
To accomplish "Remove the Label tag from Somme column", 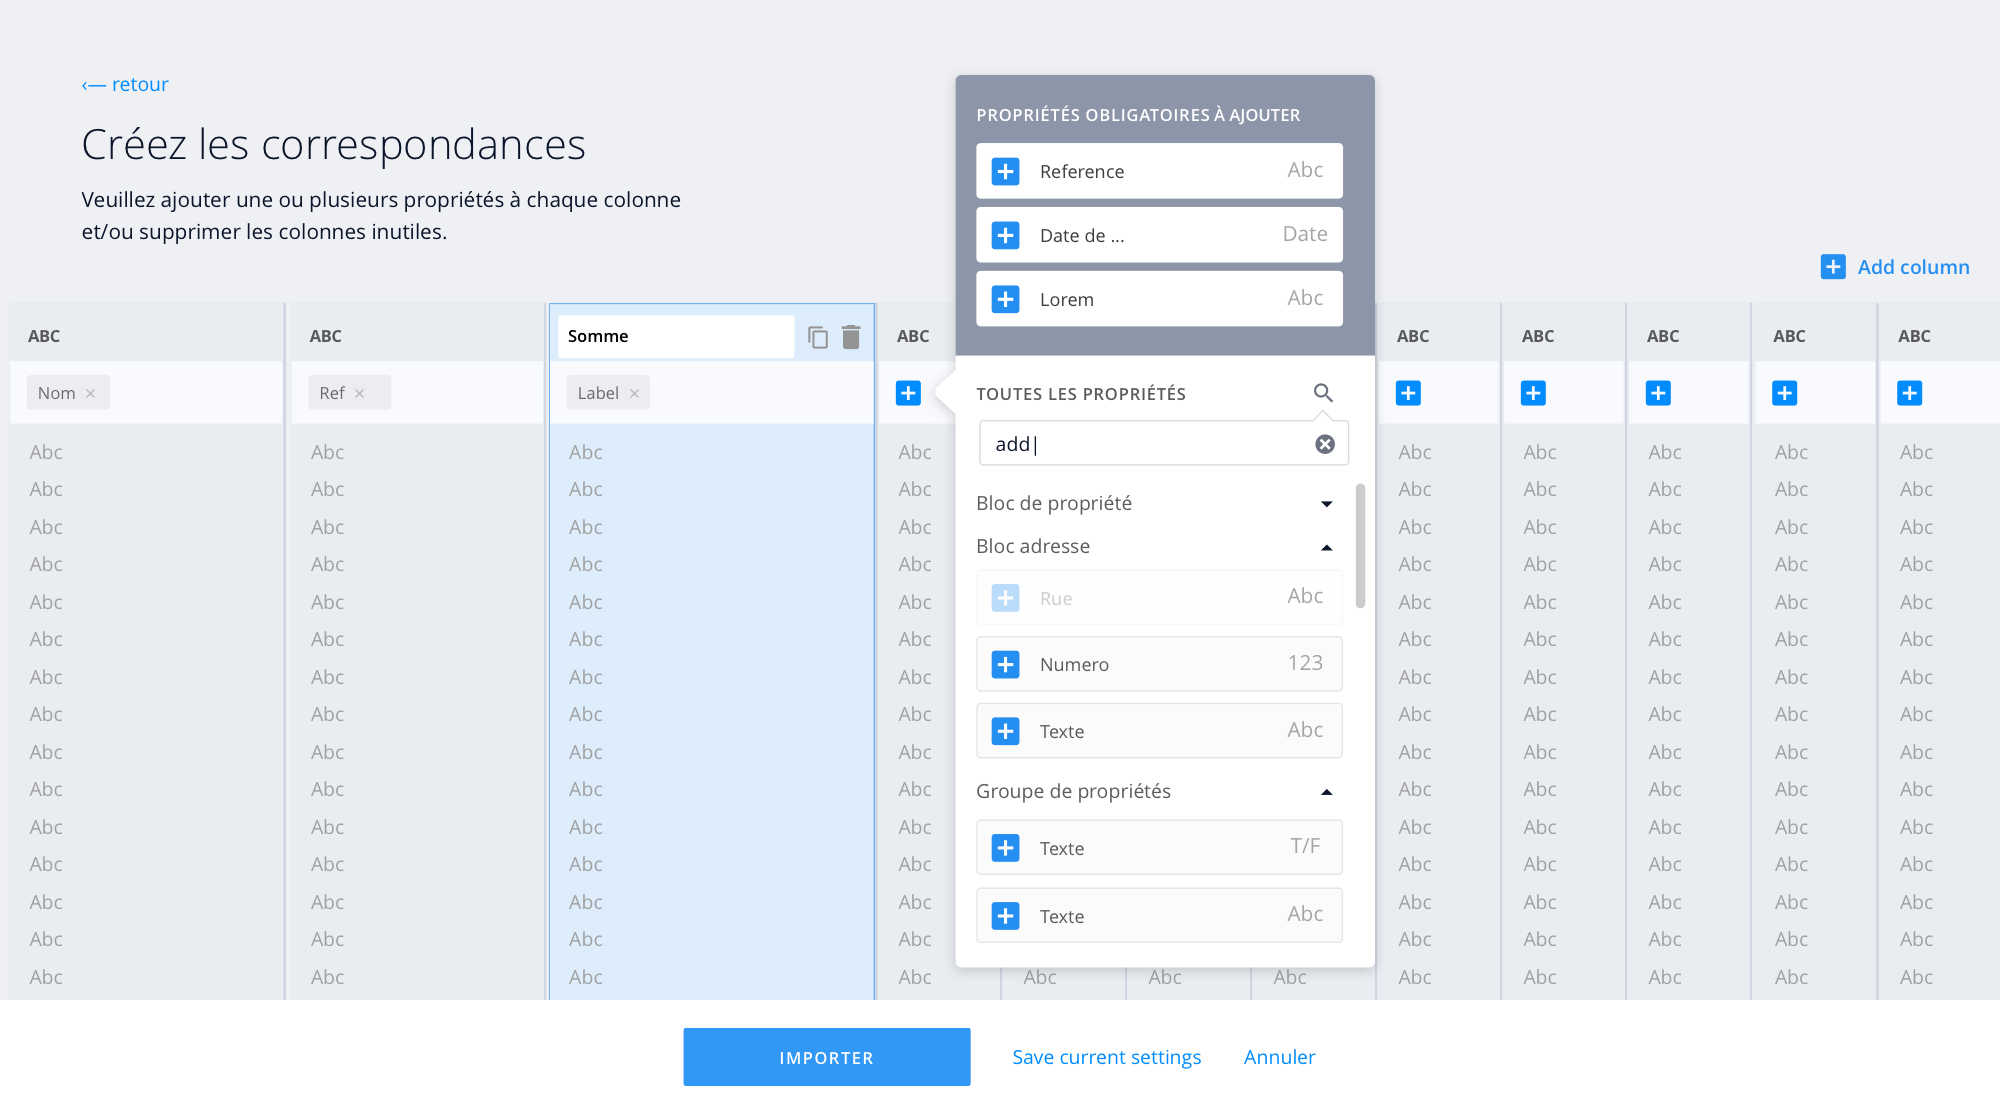I will [634, 394].
